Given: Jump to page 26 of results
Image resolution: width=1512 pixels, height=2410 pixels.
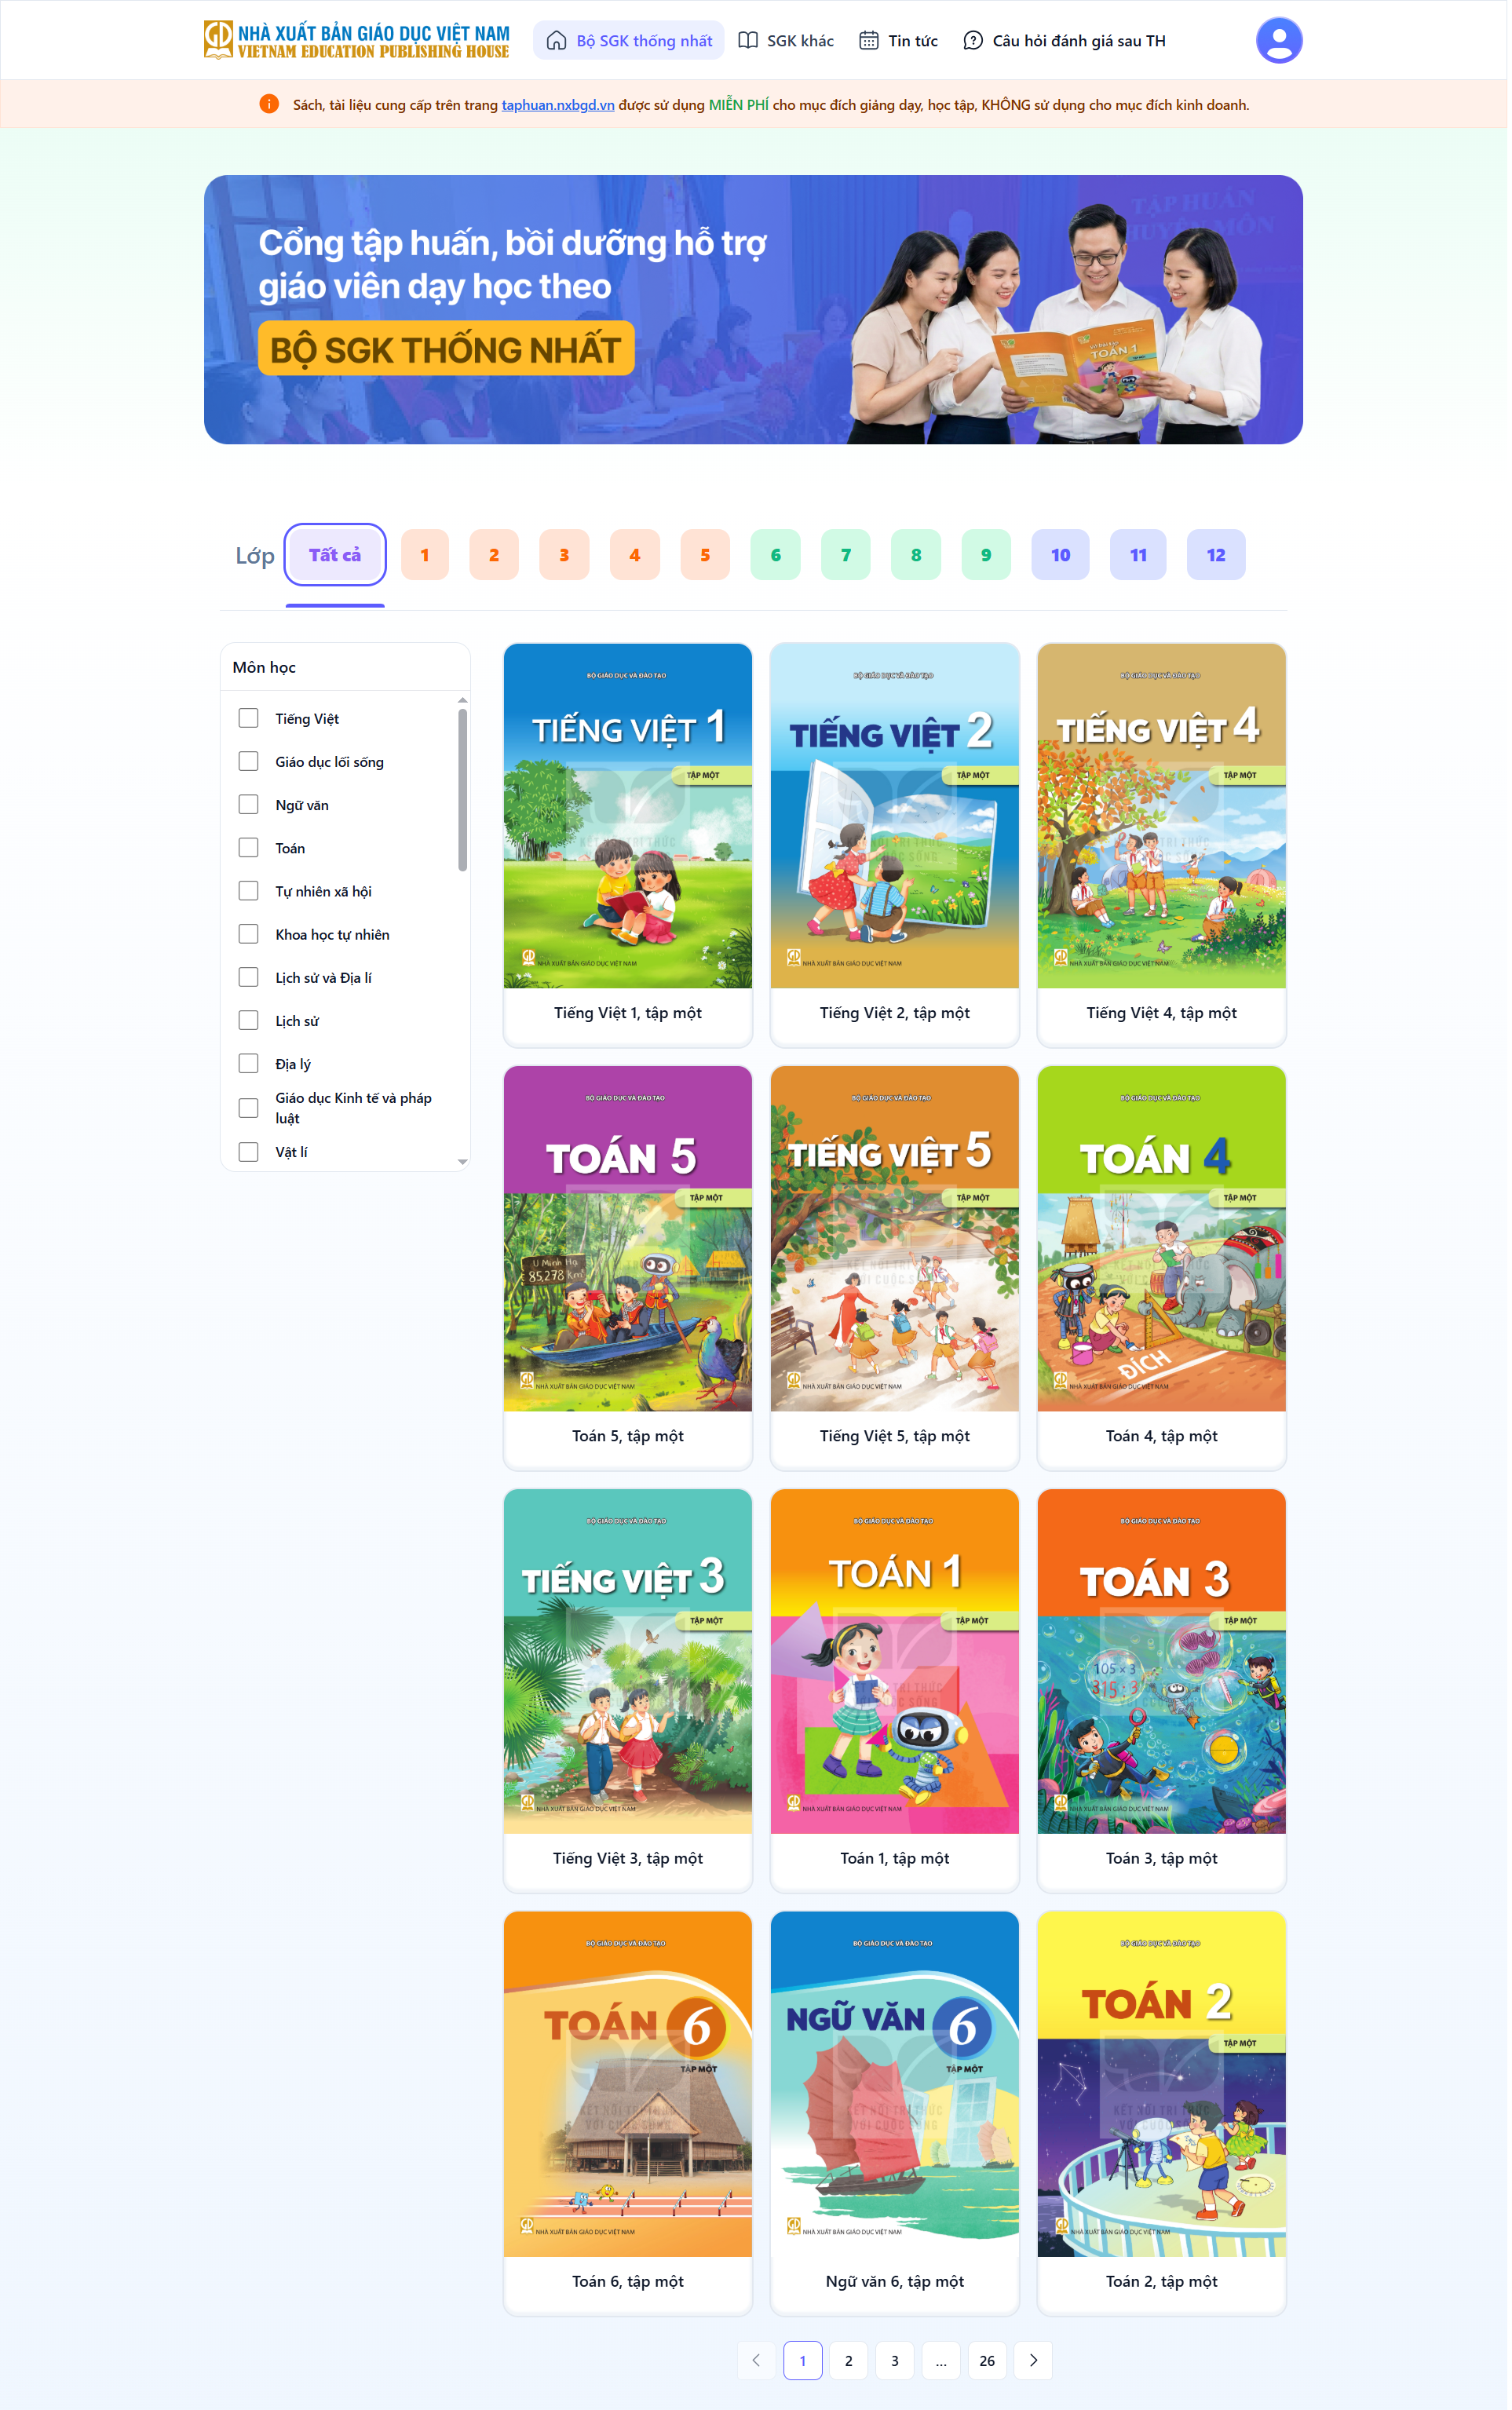Looking at the screenshot, I should point(987,2360).
